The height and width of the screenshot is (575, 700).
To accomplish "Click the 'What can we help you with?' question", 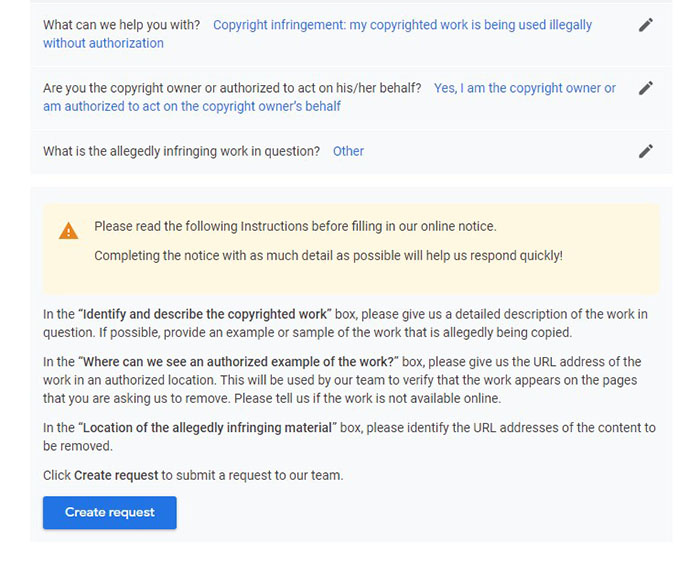I will click(121, 25).
